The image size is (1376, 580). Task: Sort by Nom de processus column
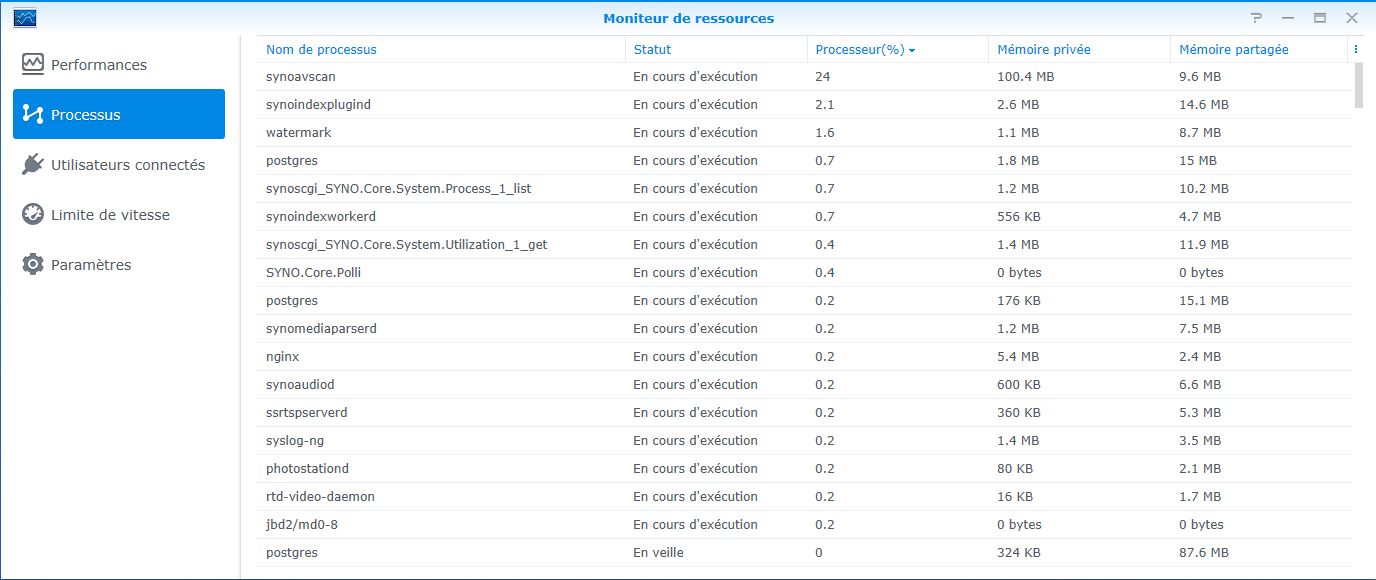(321, 49)
